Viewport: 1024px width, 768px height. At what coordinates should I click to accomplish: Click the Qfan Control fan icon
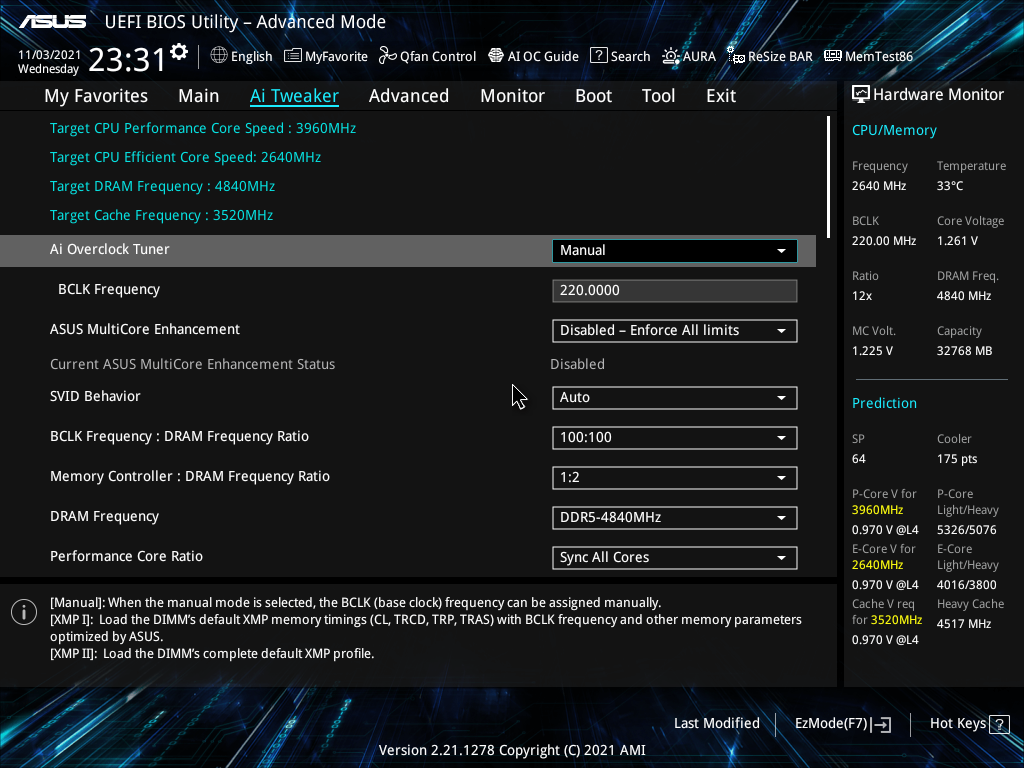pyautogui.click(x=388, y=56)
